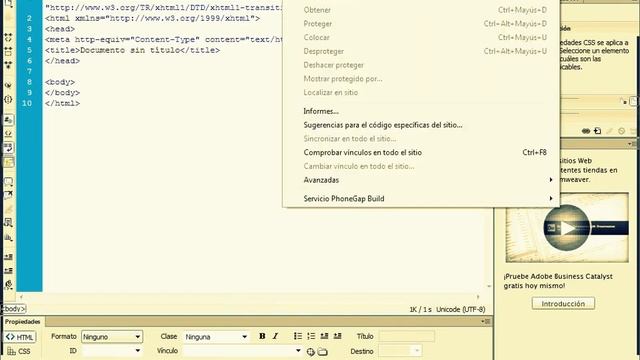Image resolution: width=640 pixels, height=360 pixels.
Task: Click the ¡Pruebe Adobe Business Catalyst text
Action: [558, 281]
